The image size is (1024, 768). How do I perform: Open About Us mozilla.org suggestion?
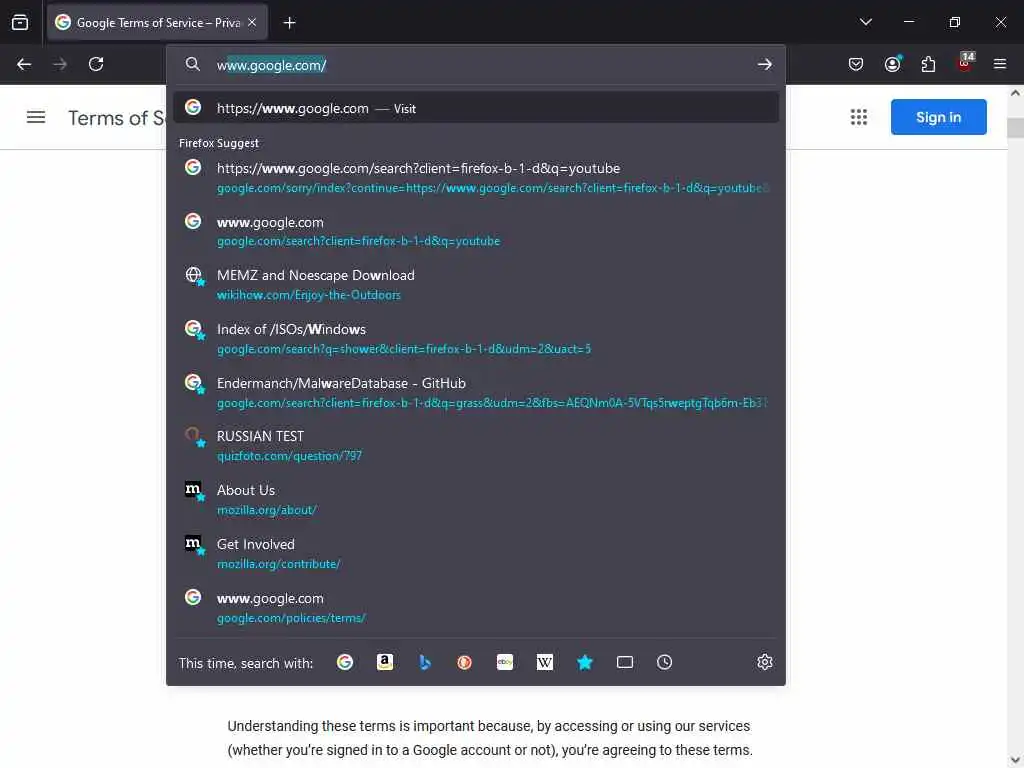click(x=476, y=500)
